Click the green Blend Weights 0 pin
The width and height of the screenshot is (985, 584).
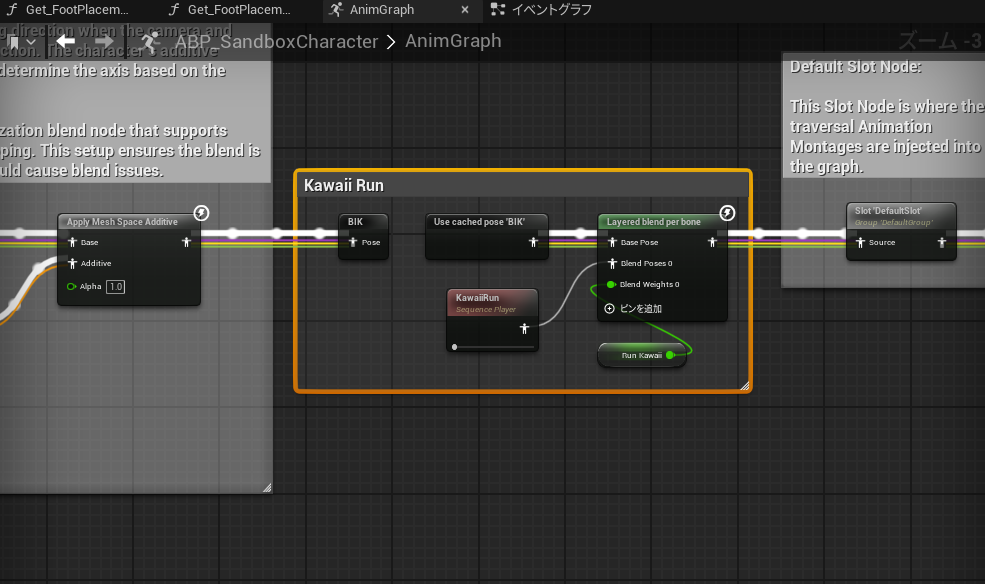(610, 285)
